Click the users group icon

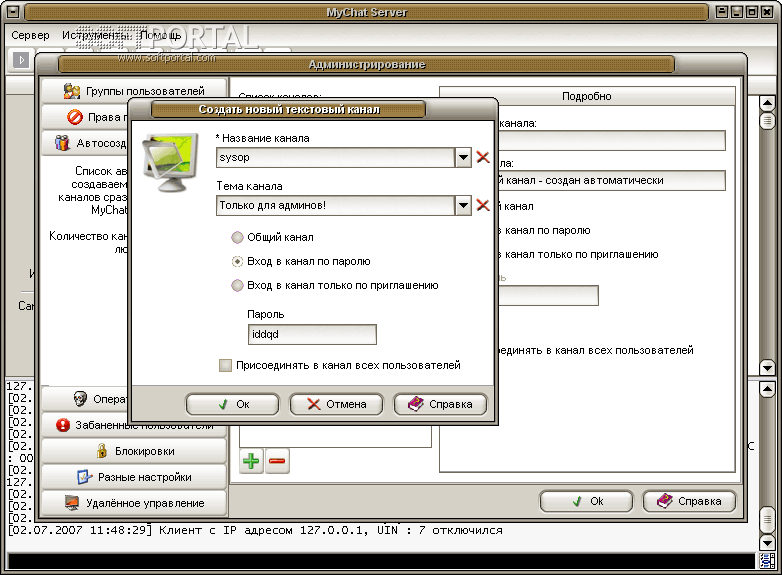(71, 91)
